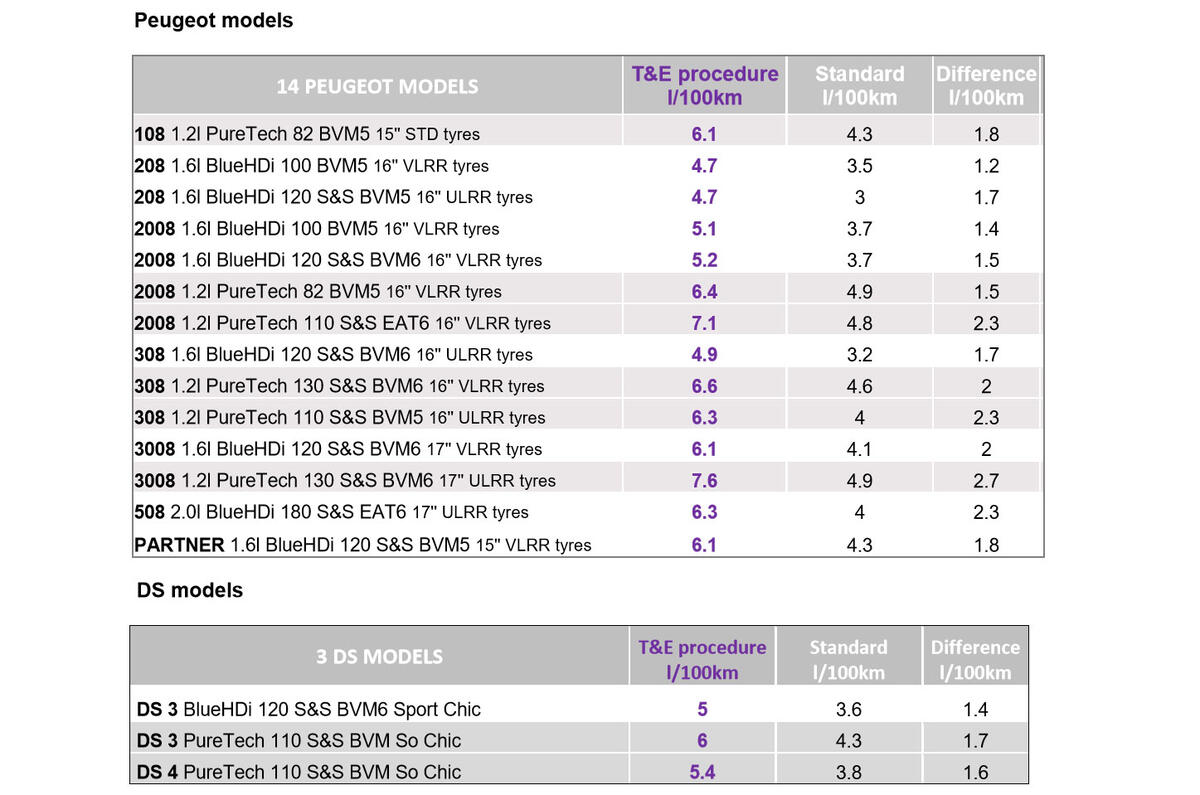This screenshot has height=795, width=1200.
Task: Click the Peugeot table 'Difference l/100km' header
Action: (986, 86)
